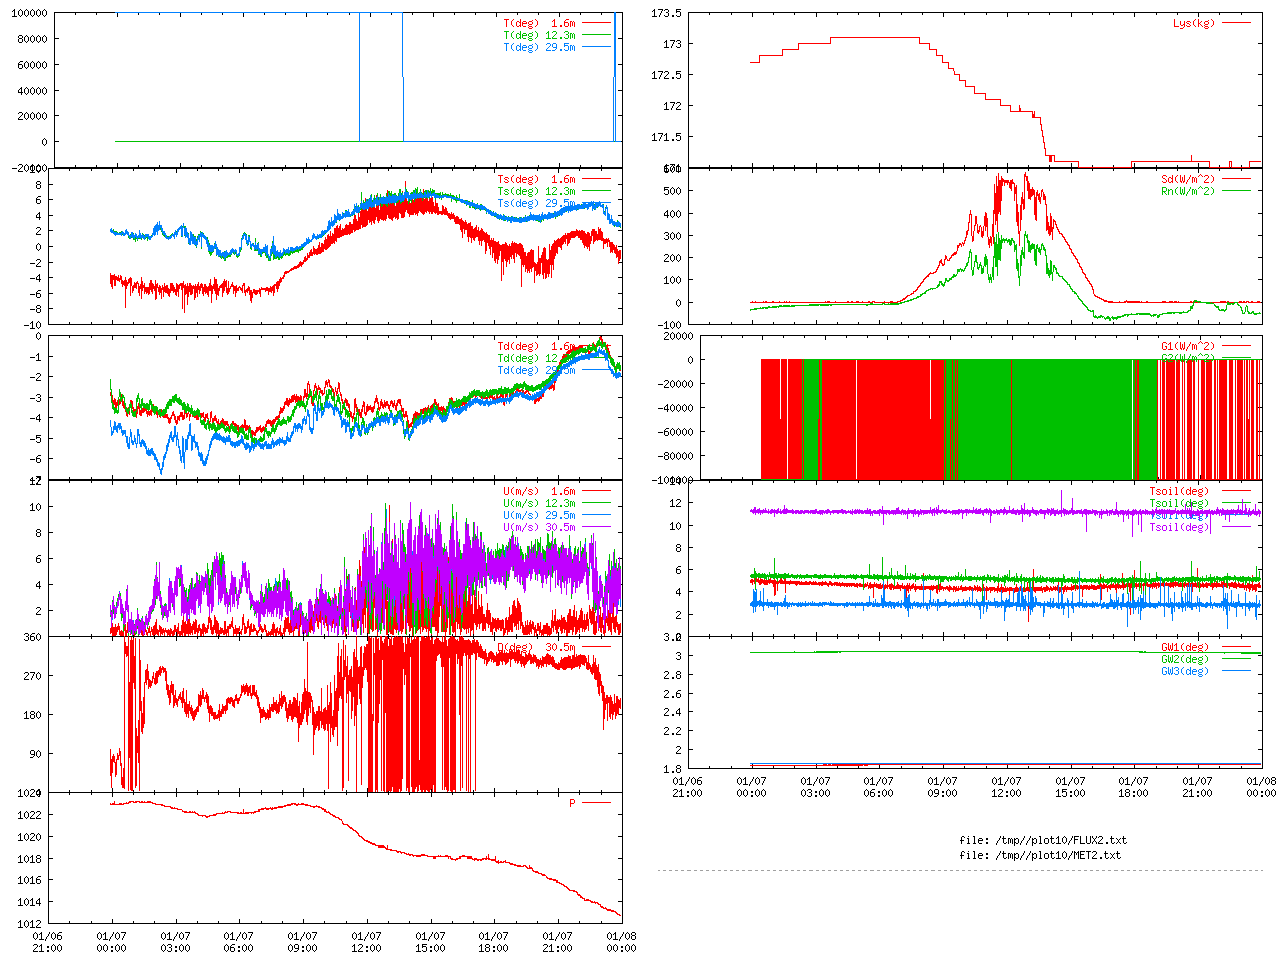The width and height of the screenshot is (1280, 960).
Task: Click the green U(m/s) 12.3m legend line
Action: coord(597,504)
